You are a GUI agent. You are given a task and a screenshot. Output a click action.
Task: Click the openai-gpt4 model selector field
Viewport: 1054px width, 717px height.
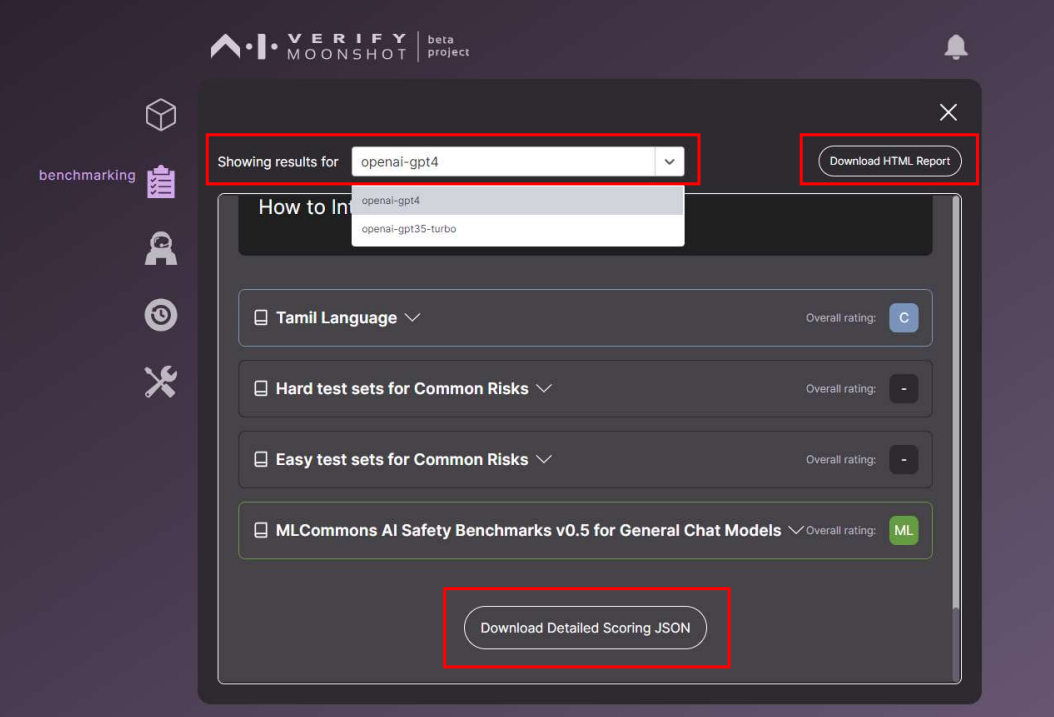pos(518,162)
